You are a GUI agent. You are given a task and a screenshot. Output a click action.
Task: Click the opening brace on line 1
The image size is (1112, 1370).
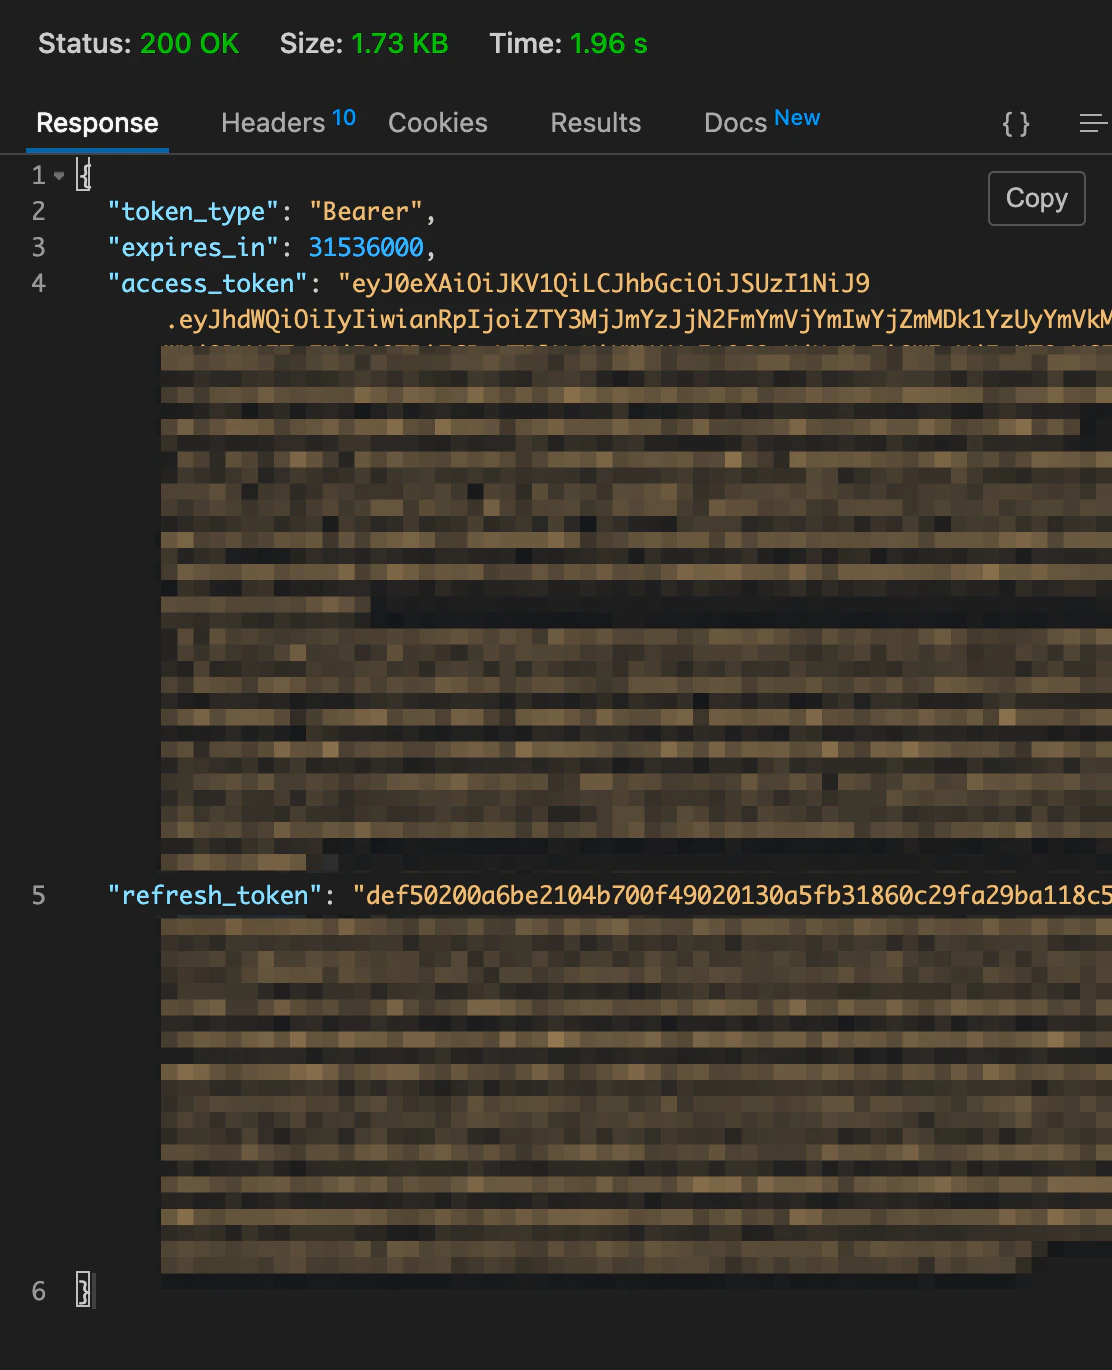[84, 176]
